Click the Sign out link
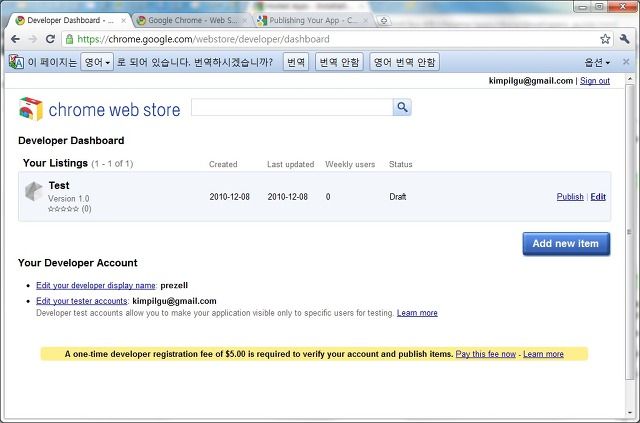 [595, 81]
